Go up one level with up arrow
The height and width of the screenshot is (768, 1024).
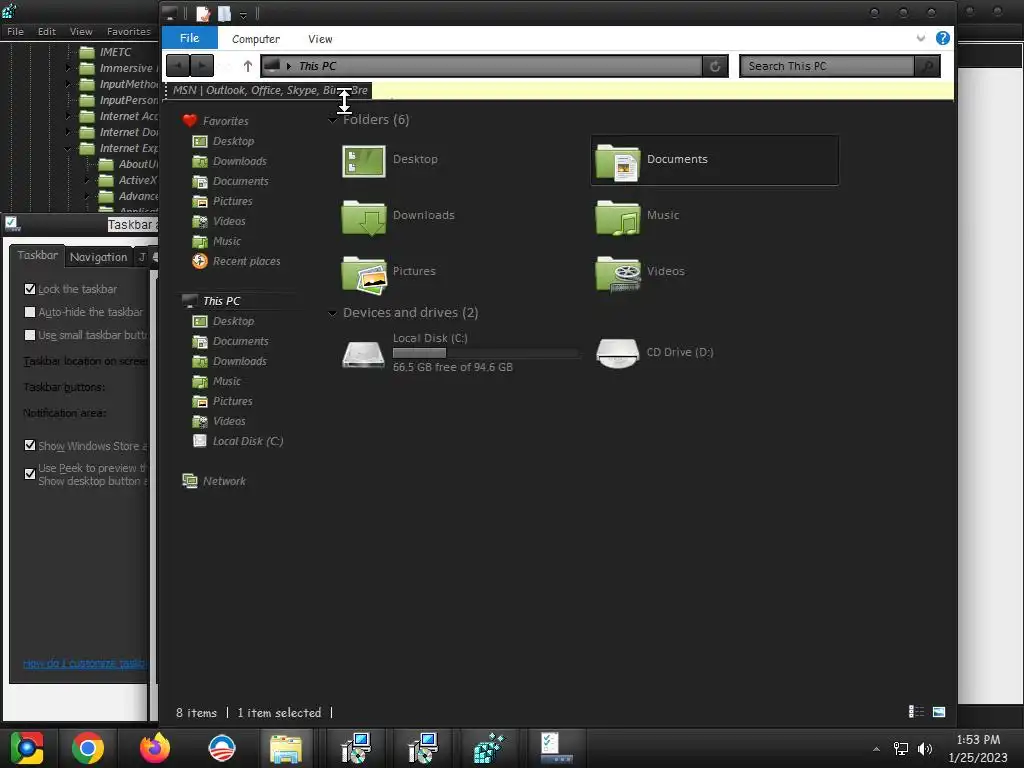[x=248, y=66]
